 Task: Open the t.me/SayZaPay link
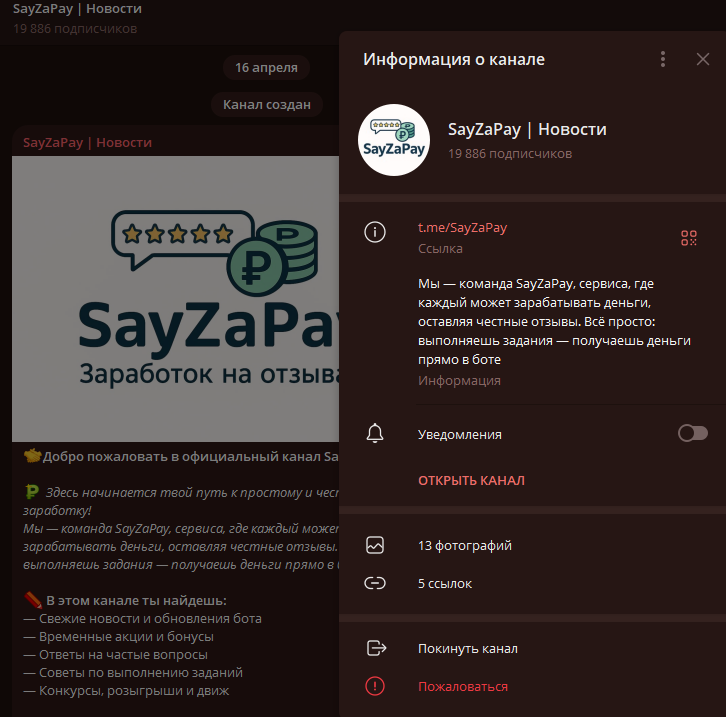coord(462,228)
